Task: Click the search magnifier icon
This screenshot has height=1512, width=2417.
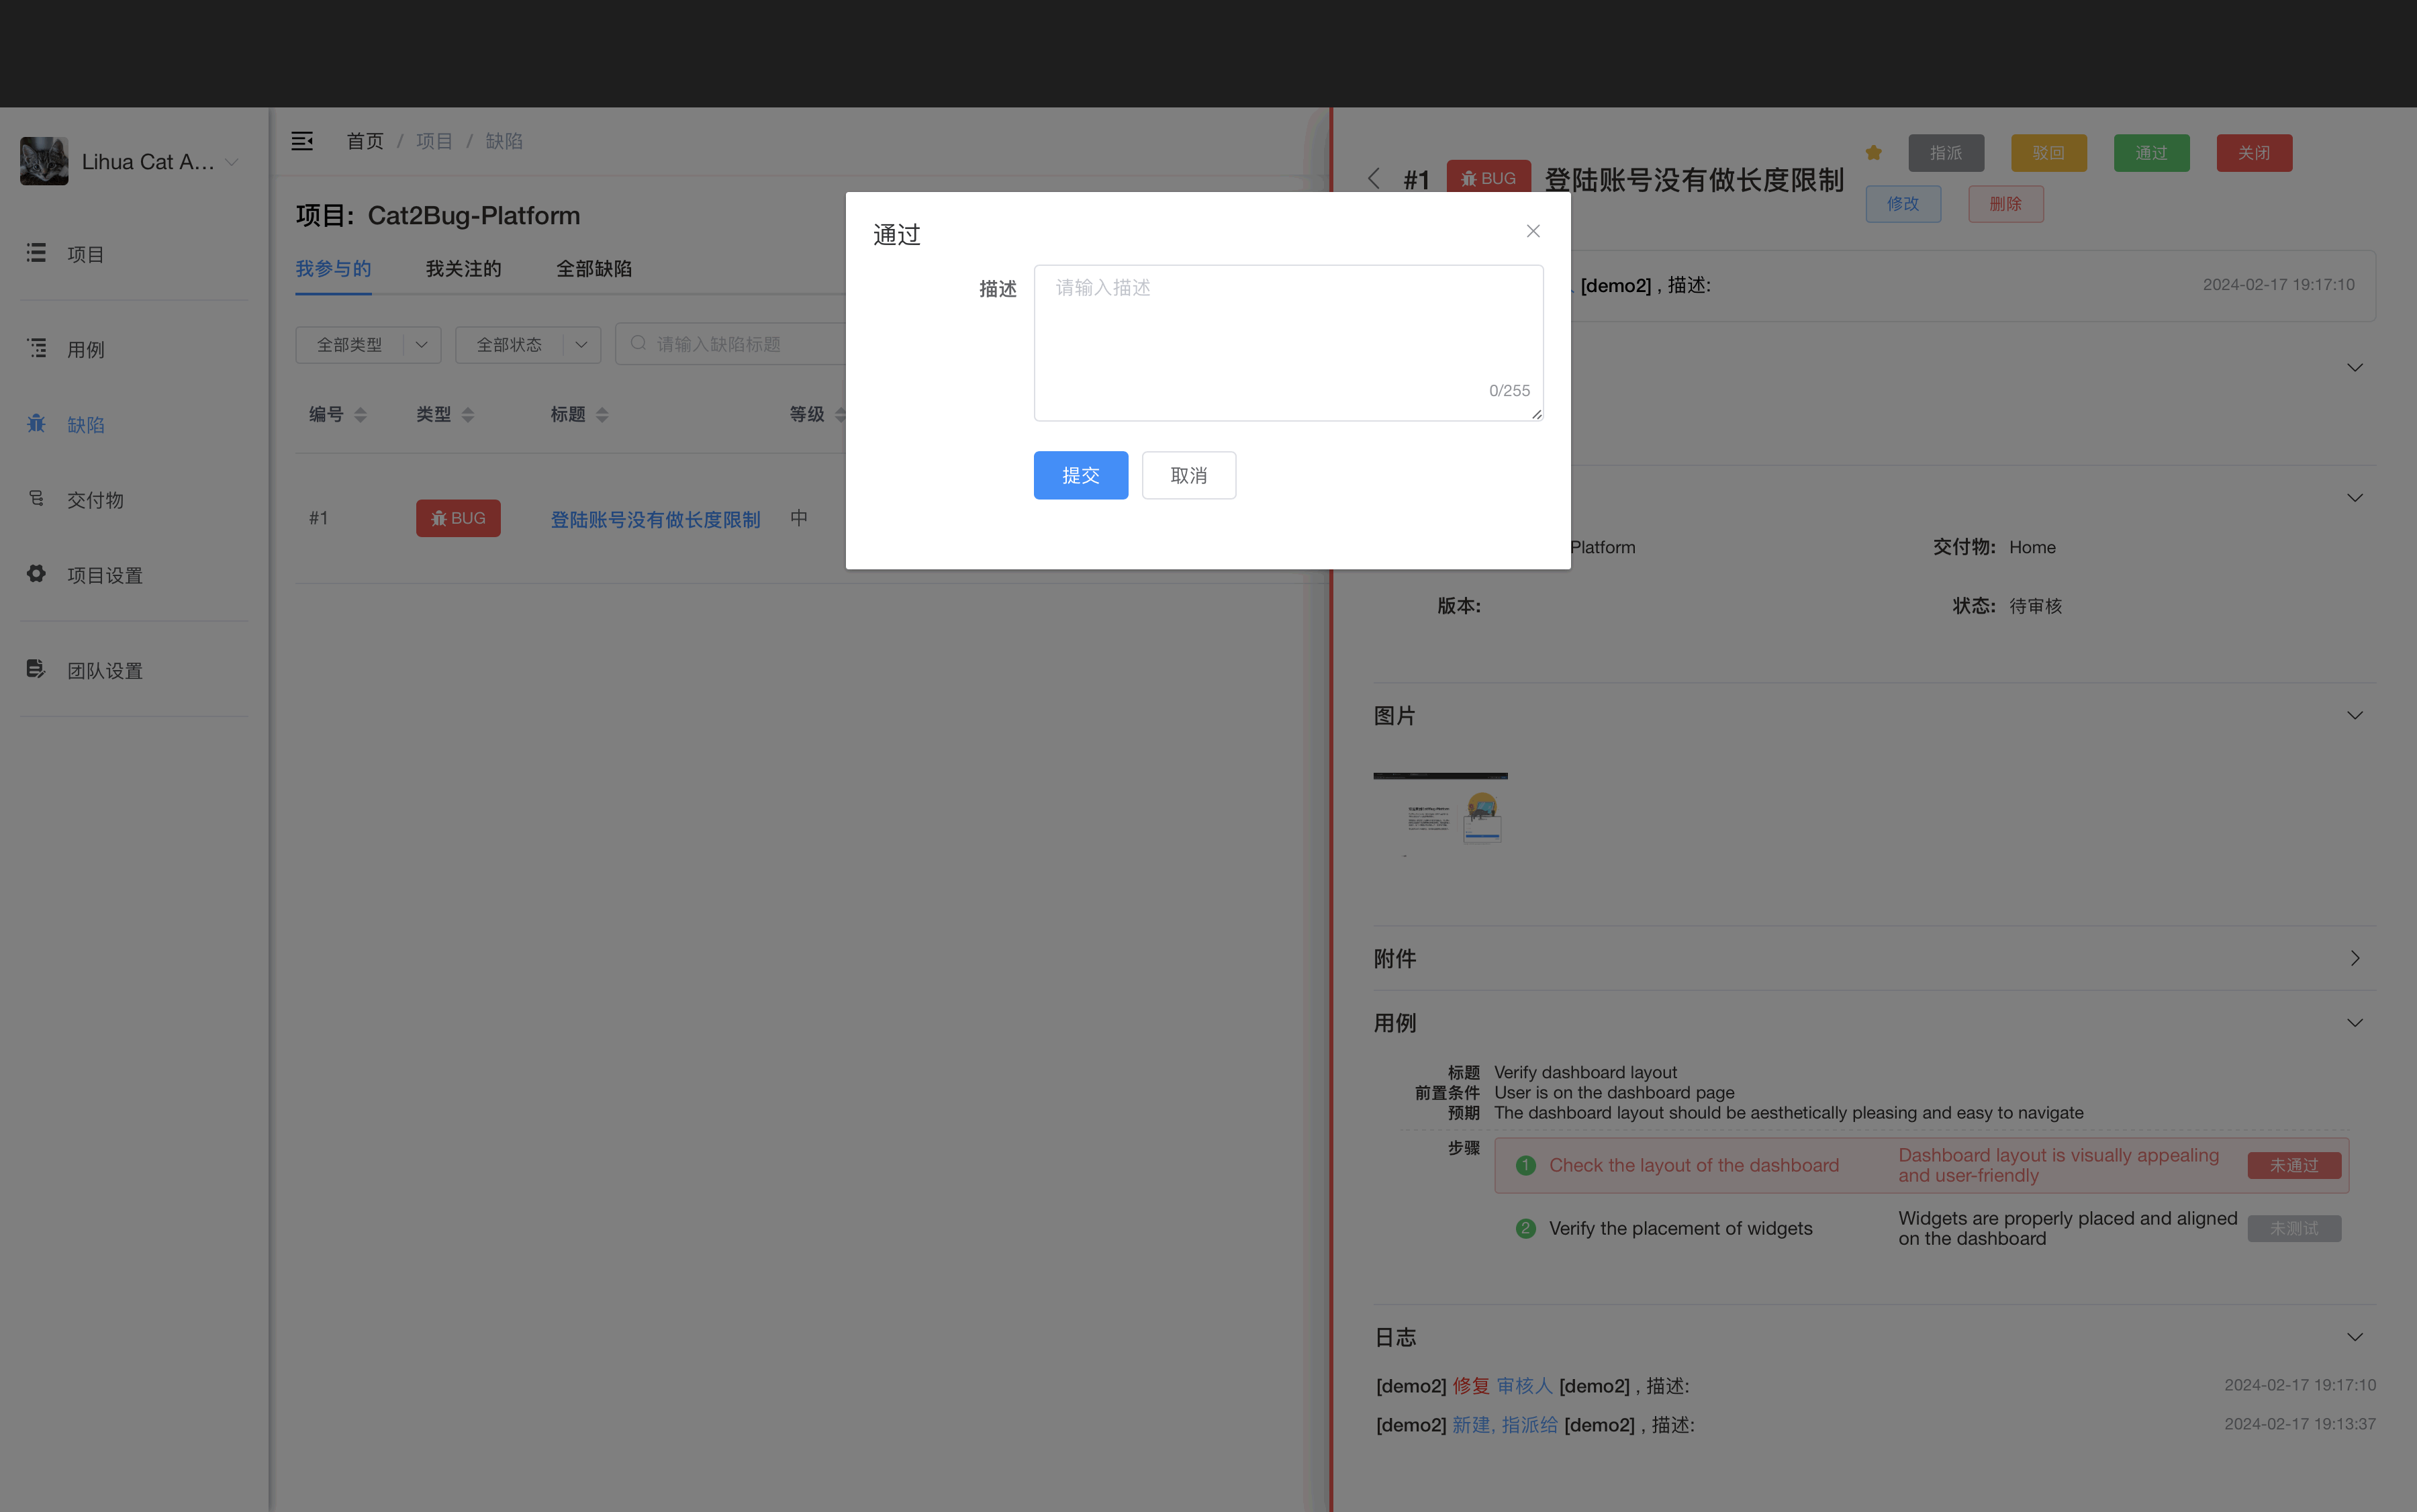Action: point(638,343)
